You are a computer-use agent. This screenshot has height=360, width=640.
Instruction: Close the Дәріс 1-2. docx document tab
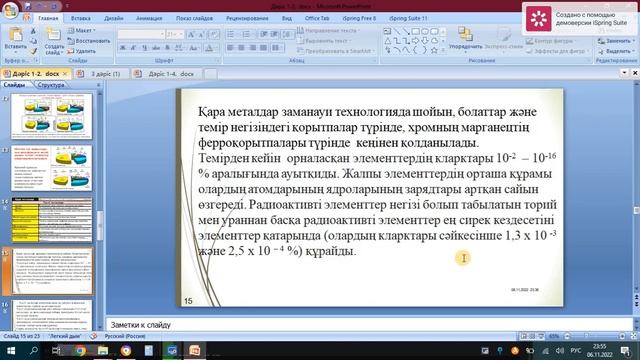click(64, 74)
